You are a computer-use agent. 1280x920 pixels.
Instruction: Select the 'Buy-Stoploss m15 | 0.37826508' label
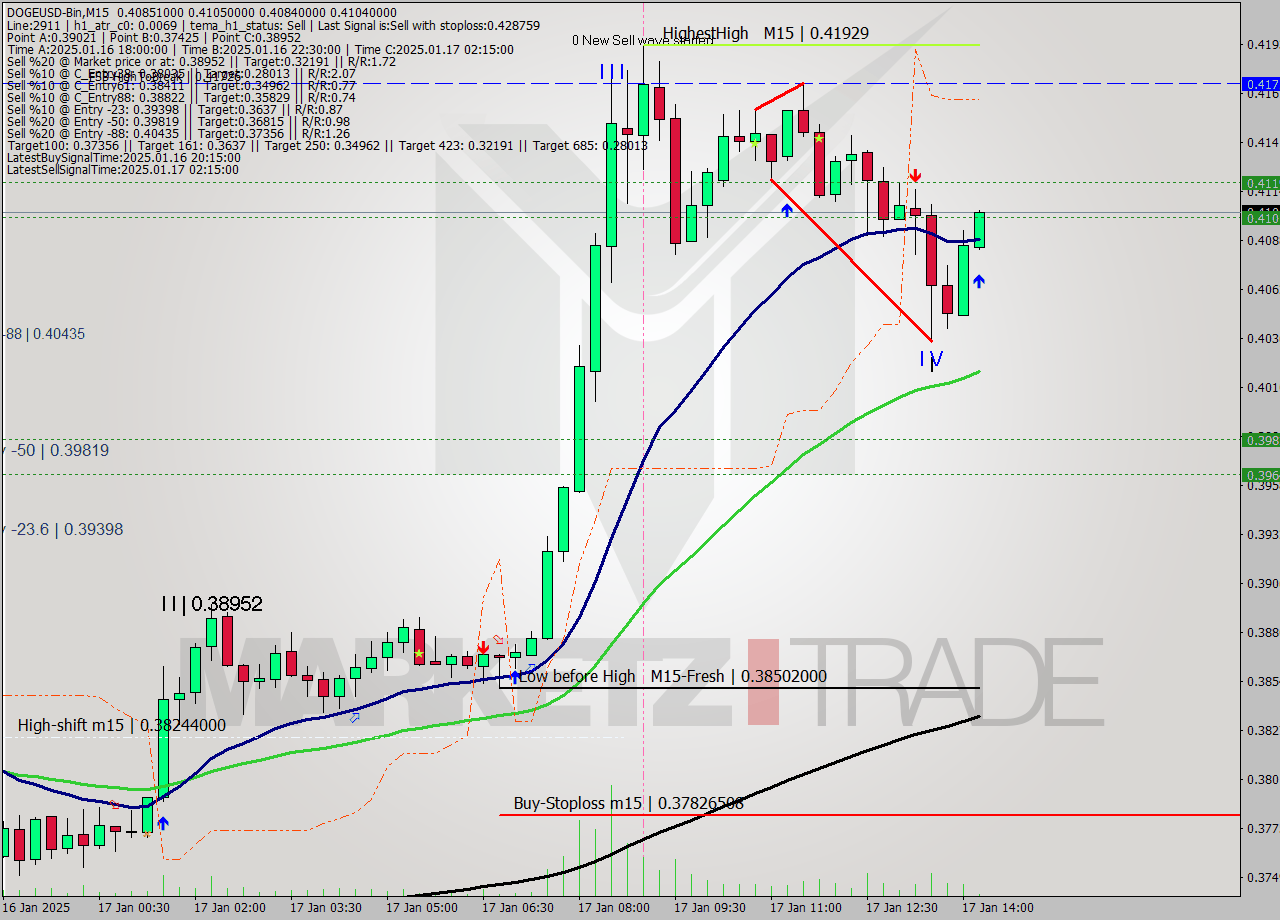coord(629,803)
